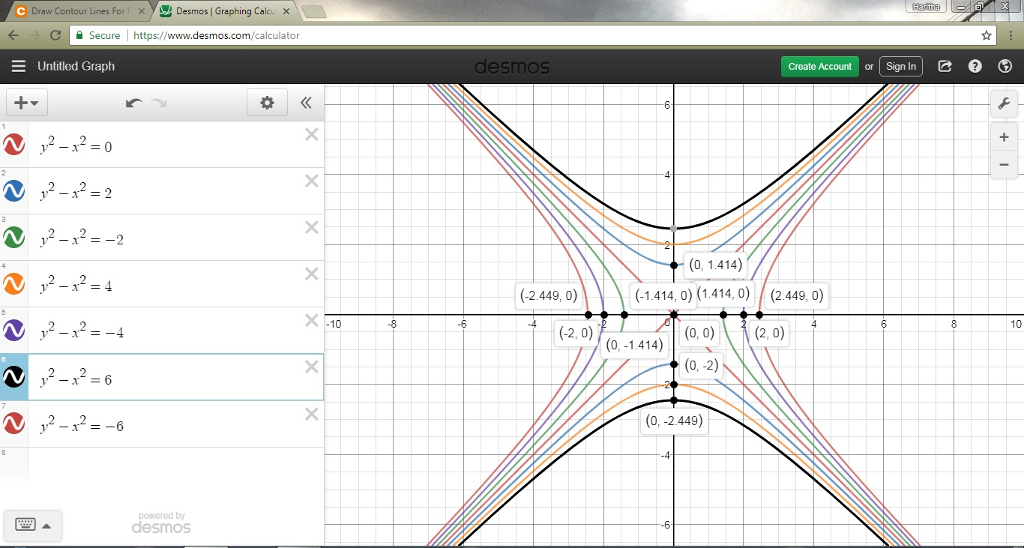
Task: Collapse the expression list panel
Action: [306, 102]
